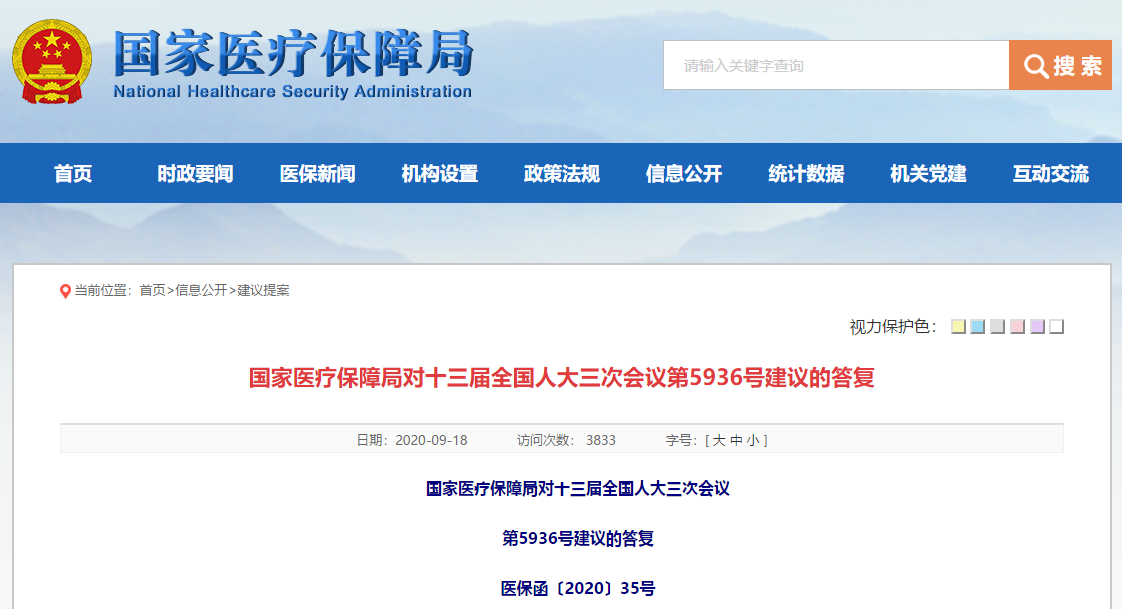Click the national emblem logo
The image size is (1122, 609).
52,62
